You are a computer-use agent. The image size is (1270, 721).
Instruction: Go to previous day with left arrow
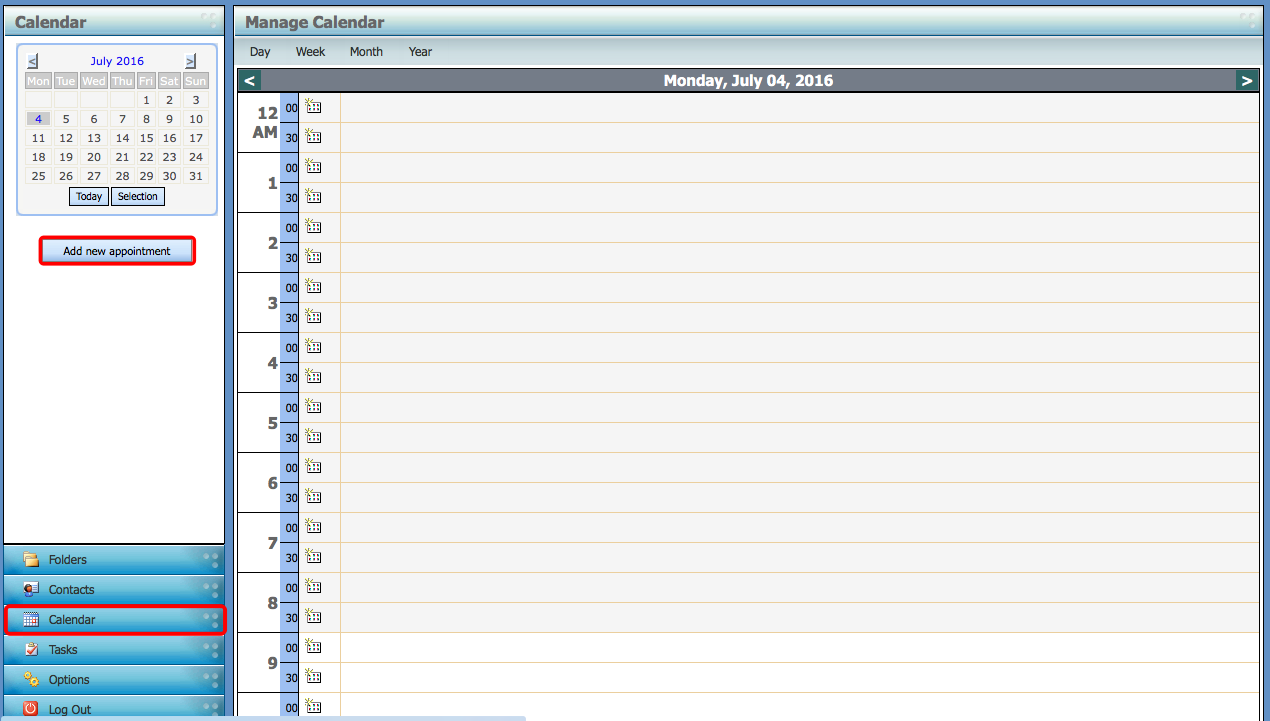[x=250, y=81]
